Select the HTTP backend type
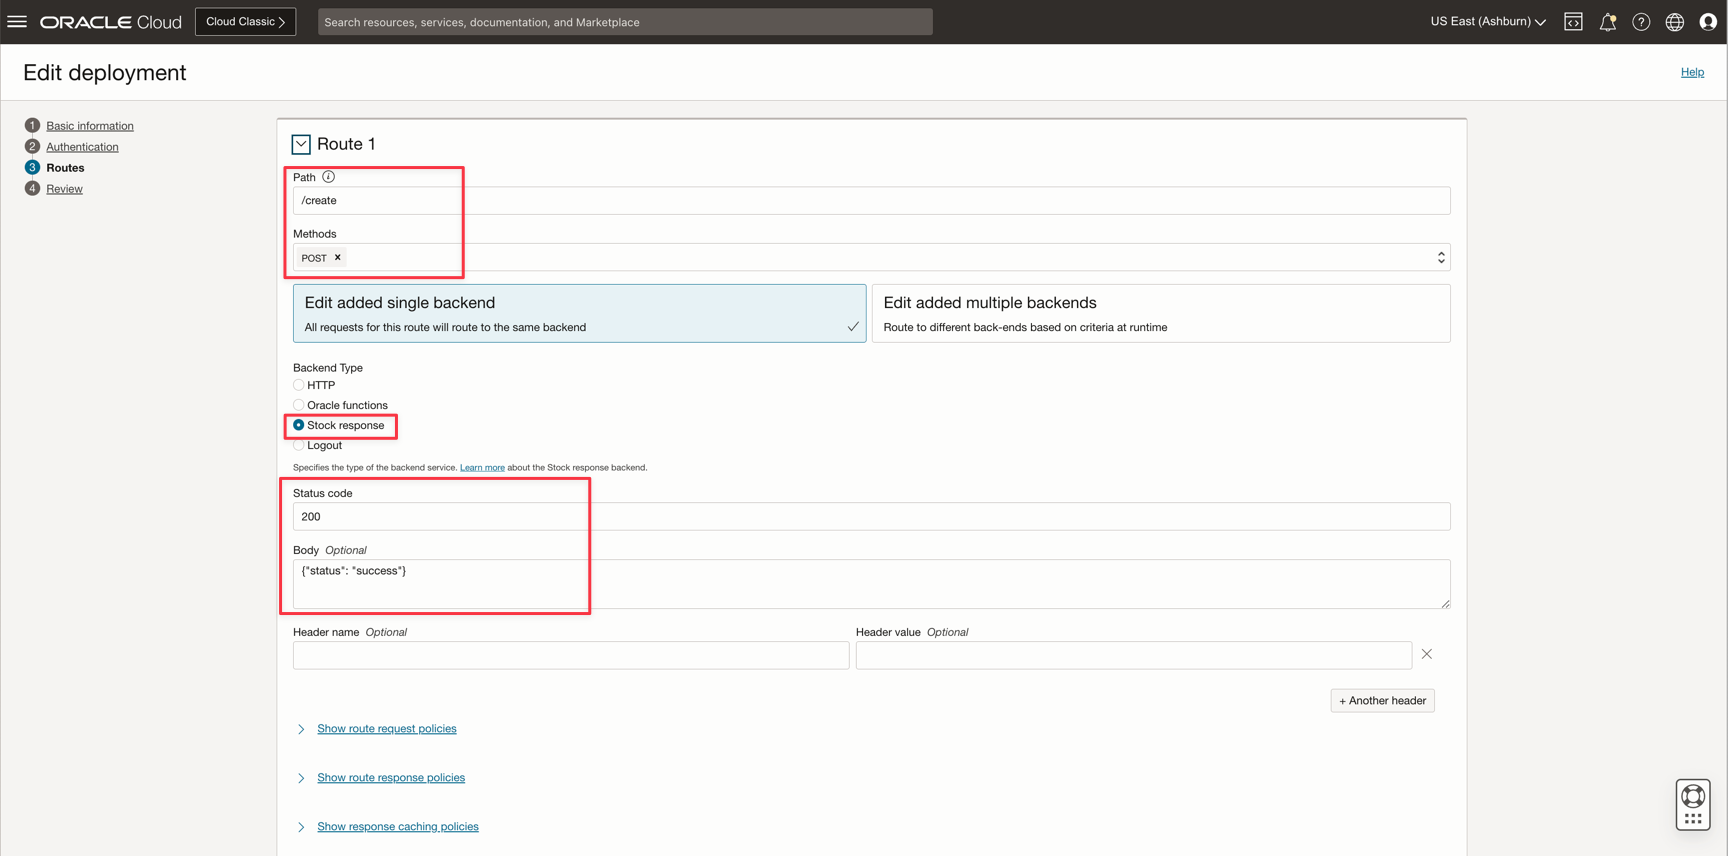The height and width of the screenshot is (856, 1728). tap(299, 385)
